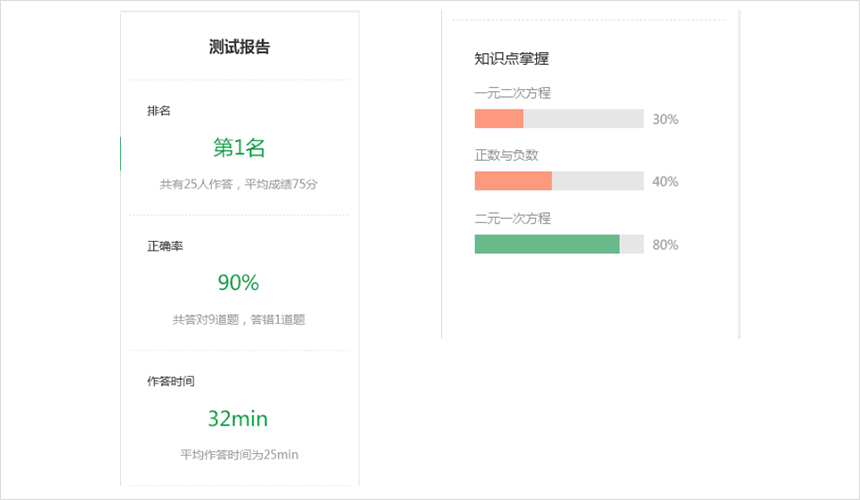Click the 80% percentage label
Viewport: 860px width, 500px height.
tap(665, 245)
